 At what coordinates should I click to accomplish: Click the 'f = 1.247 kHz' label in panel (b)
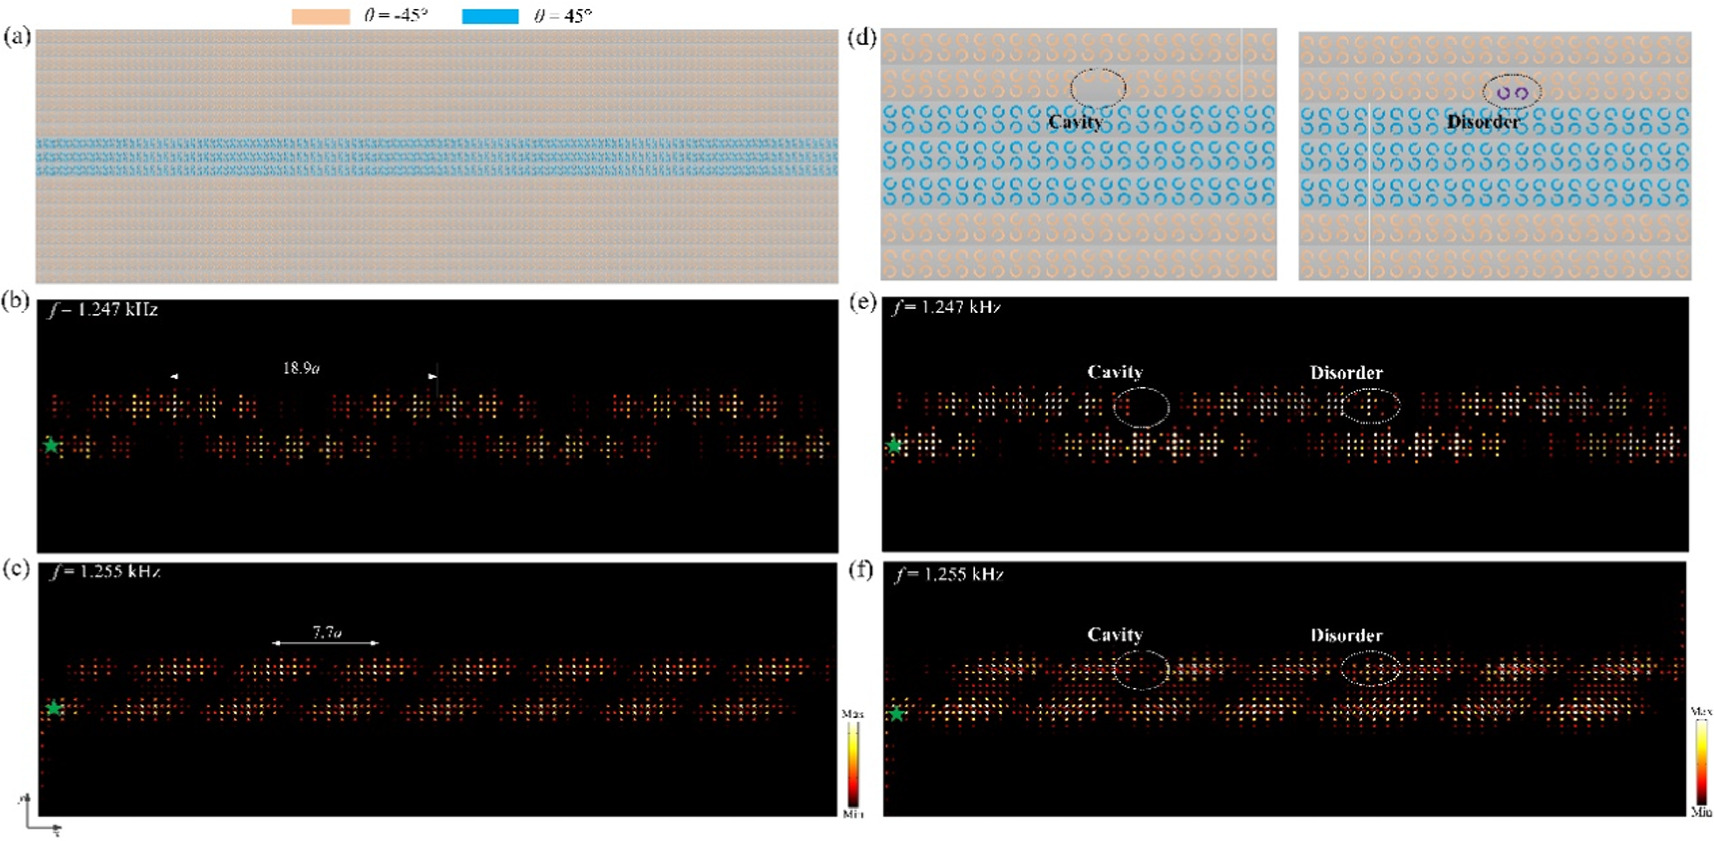[x=104, y=310]
